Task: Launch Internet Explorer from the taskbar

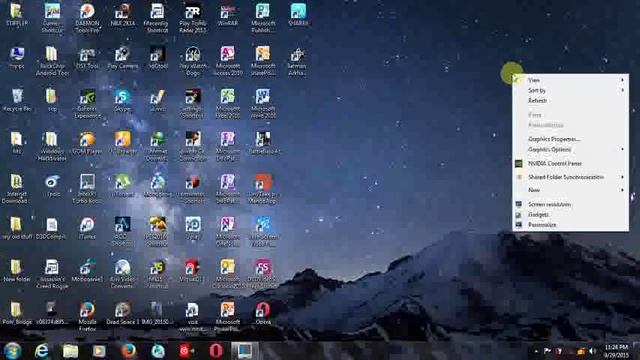Action: coord(41,351)
